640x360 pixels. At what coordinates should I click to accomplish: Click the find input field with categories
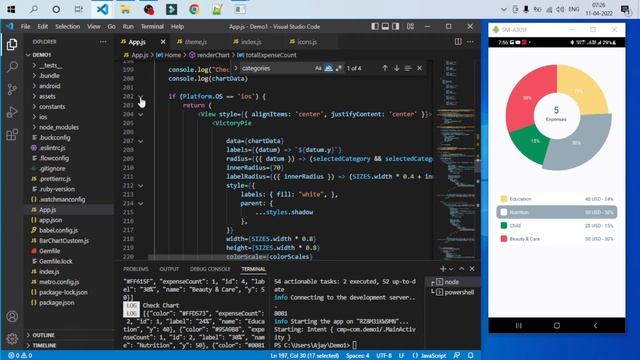tap(276, 68)
